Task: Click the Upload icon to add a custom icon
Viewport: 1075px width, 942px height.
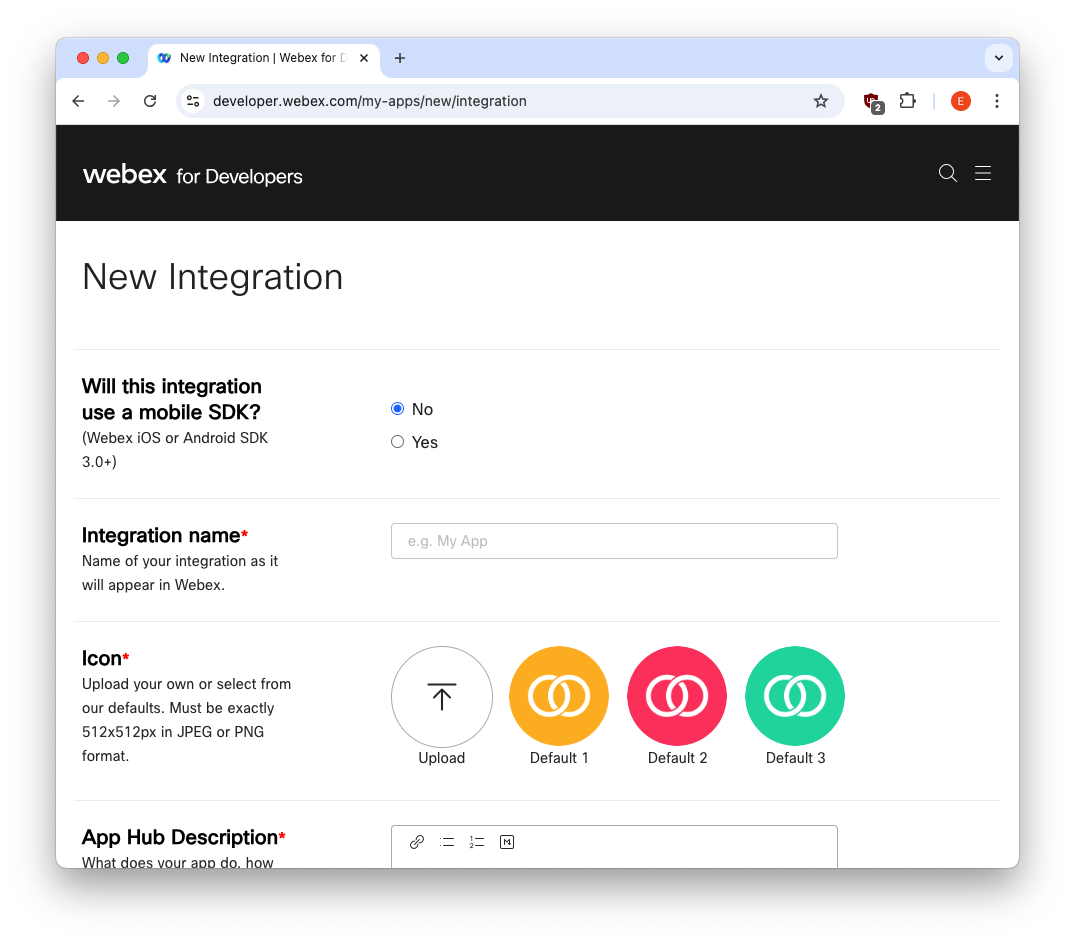Action: click(441, 697)
